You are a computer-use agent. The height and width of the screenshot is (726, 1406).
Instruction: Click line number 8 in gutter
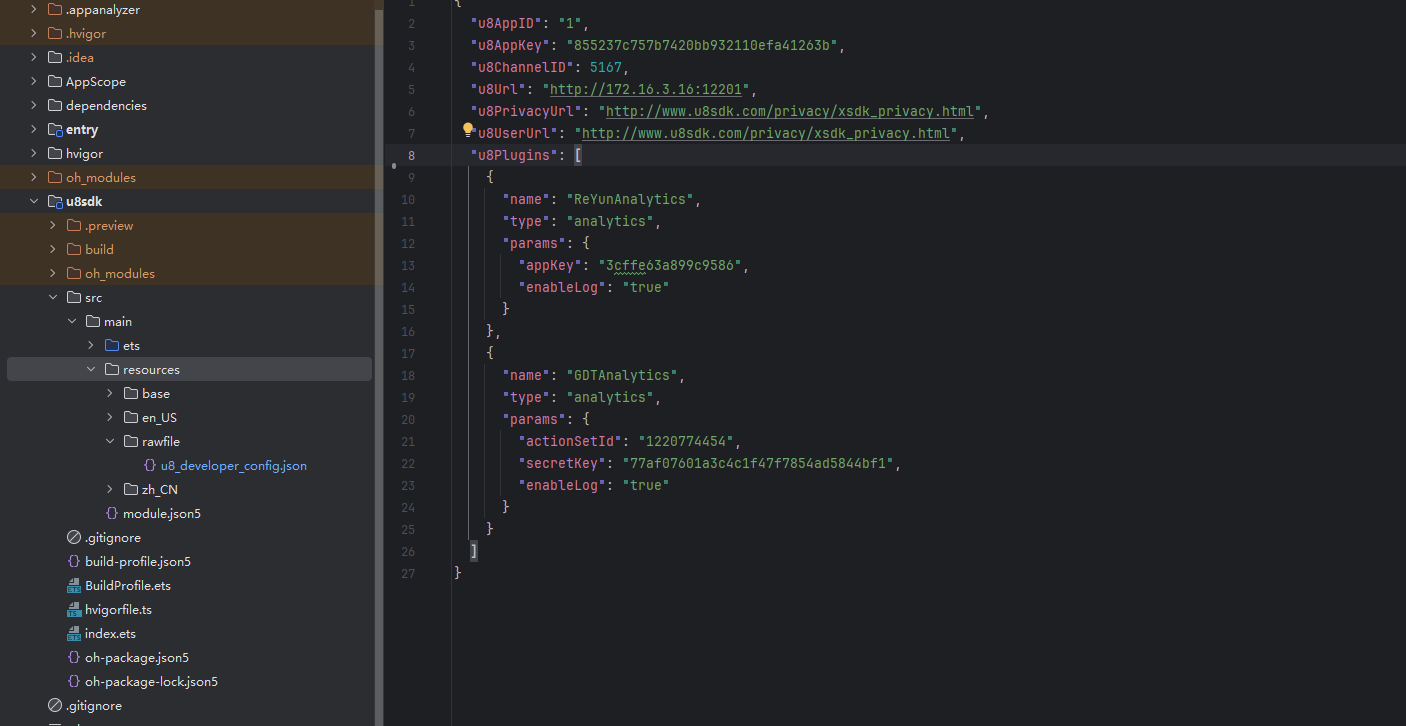[x=410, y=155]
